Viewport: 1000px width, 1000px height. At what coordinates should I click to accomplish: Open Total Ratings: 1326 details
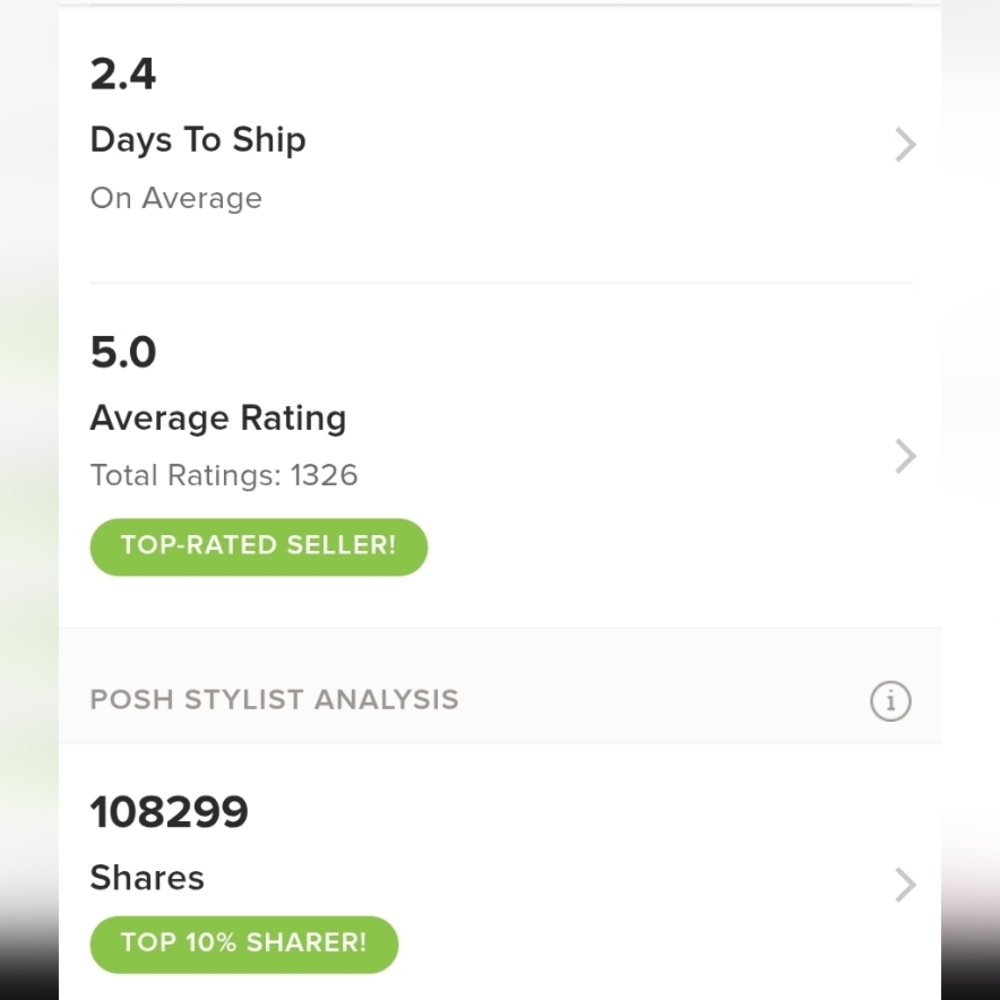224,476
